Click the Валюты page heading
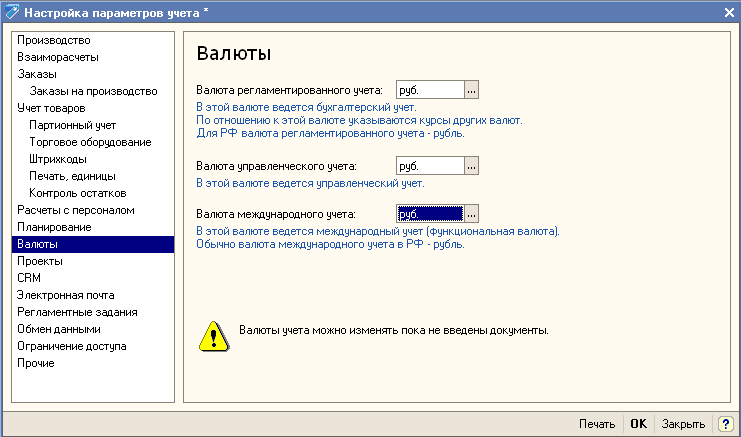741x437 pixels. [x=234, y=53]
